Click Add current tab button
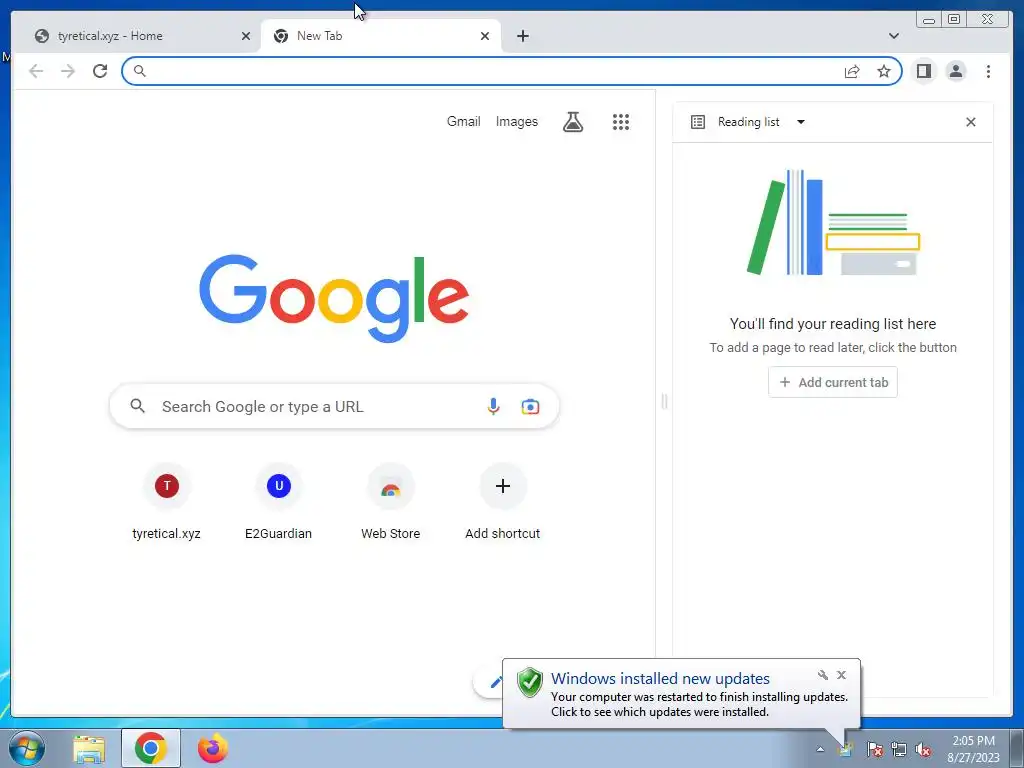The image size is (1024, 768). [x=833, y=382]
